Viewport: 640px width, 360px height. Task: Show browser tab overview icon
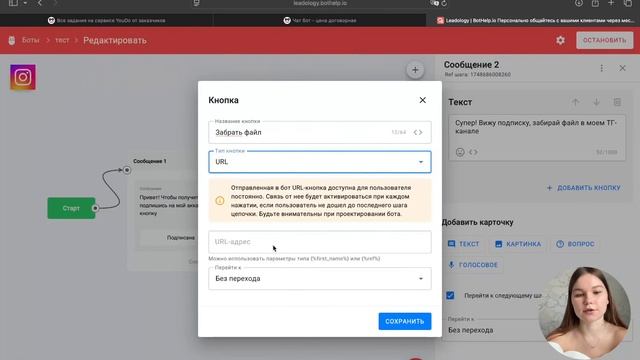pos(628,3)
